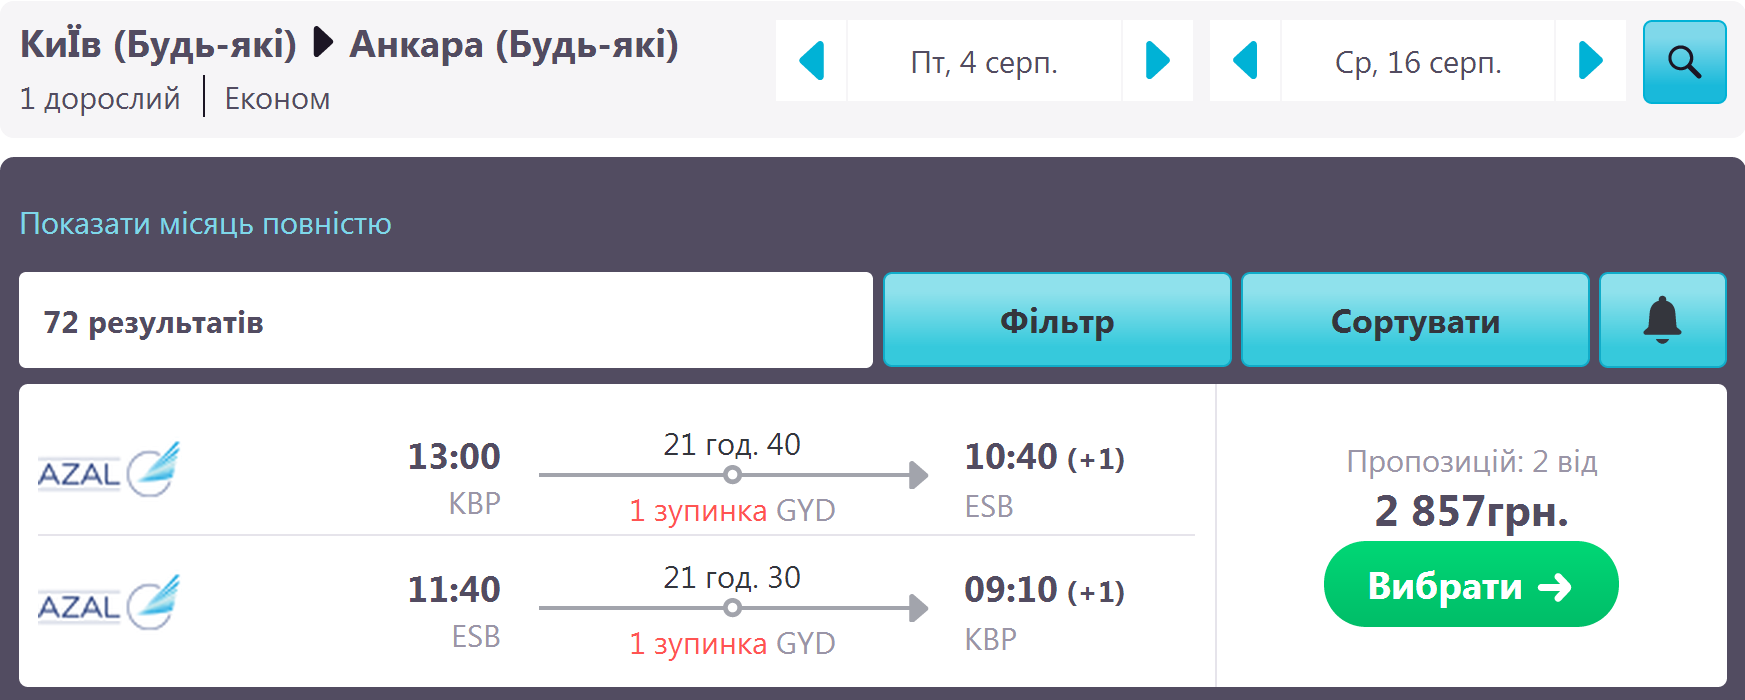The image size is (1745, 700).
Task: Open the Фільтр options
Action: 1056,320
